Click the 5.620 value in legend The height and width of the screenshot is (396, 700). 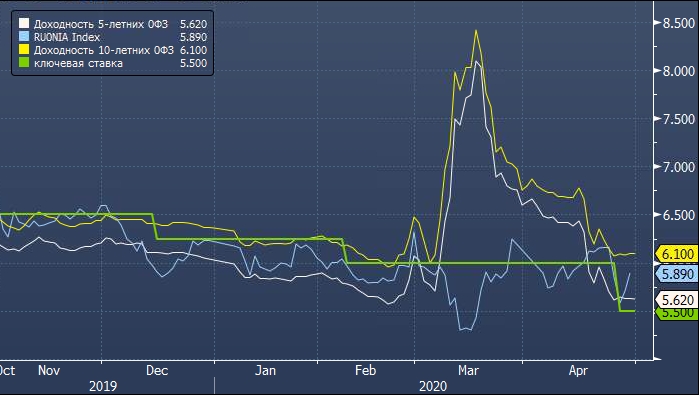click(193, 24)
